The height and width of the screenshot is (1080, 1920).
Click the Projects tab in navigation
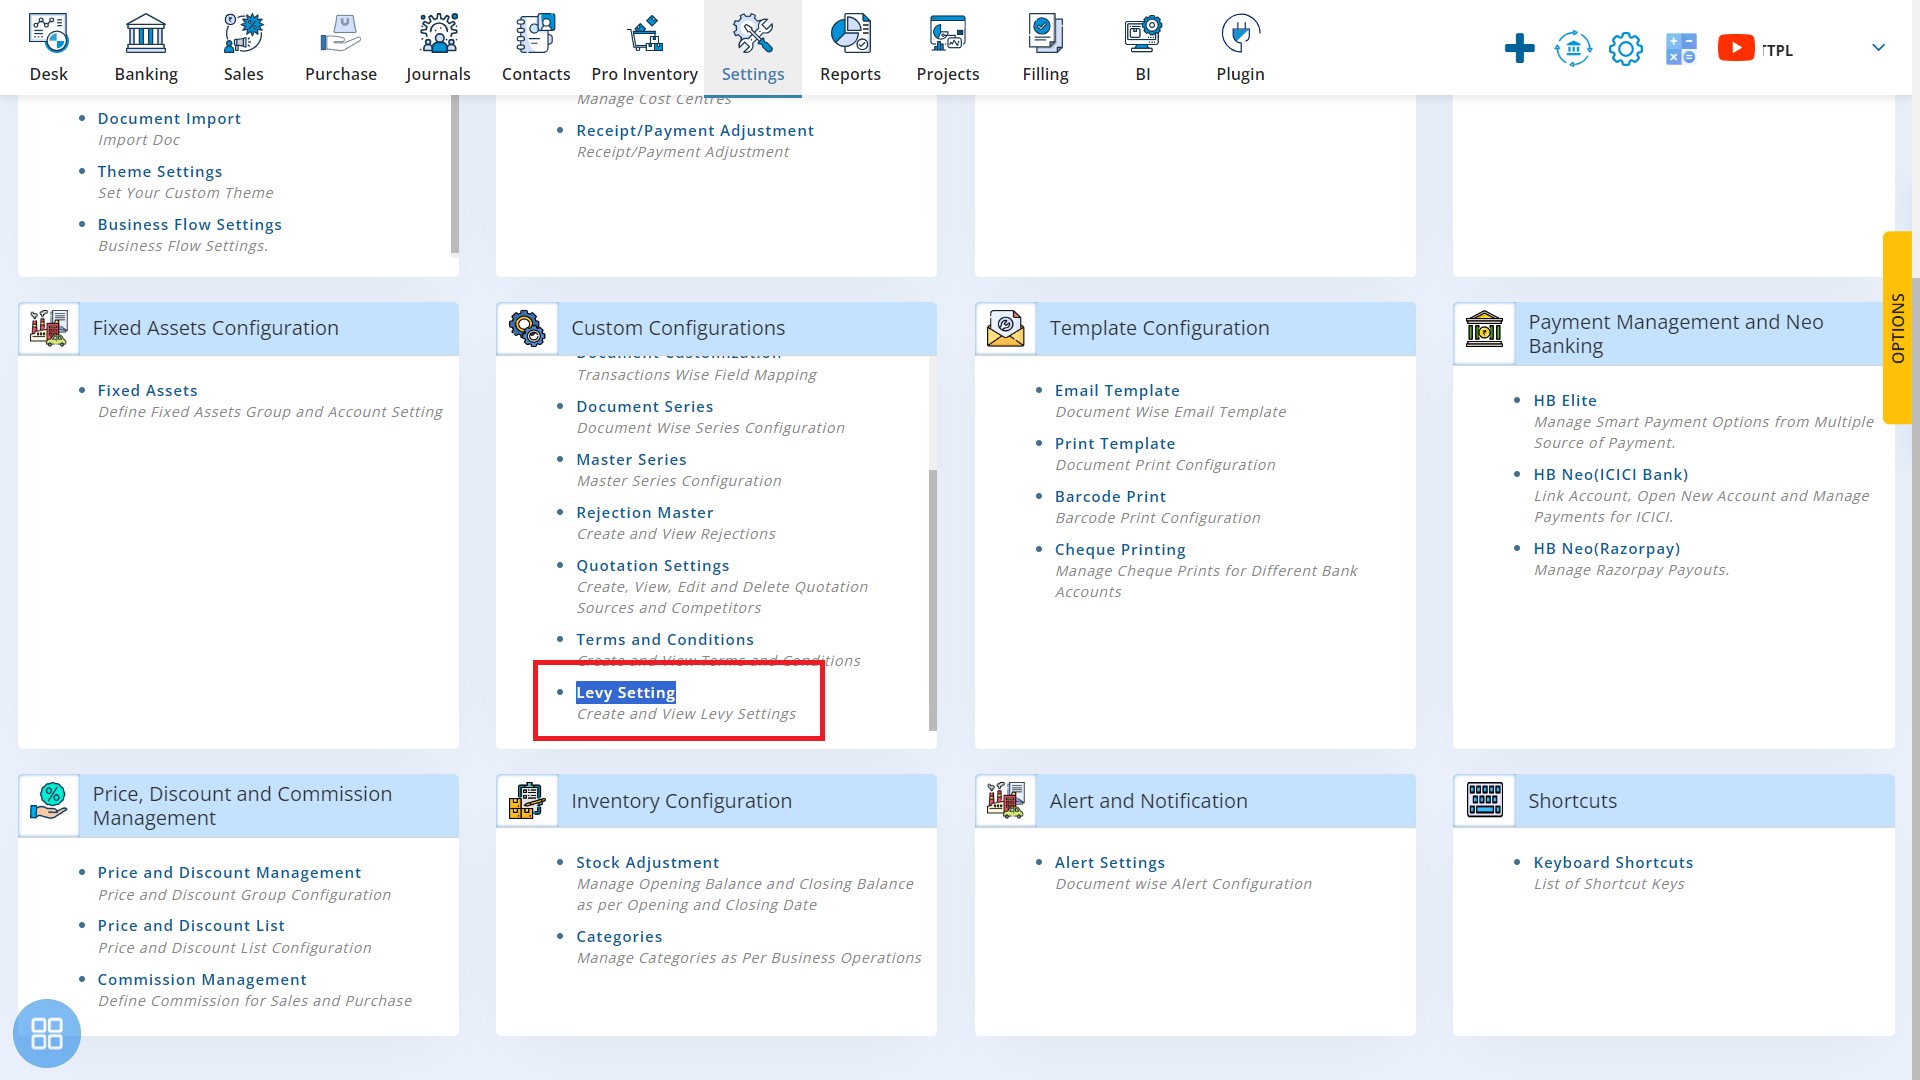pos(947,47)
